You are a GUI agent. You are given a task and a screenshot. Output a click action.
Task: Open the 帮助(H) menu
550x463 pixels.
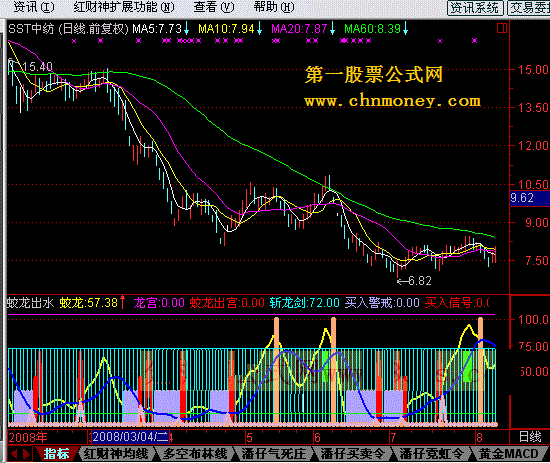pyautogui.click(x=274, y=7)
